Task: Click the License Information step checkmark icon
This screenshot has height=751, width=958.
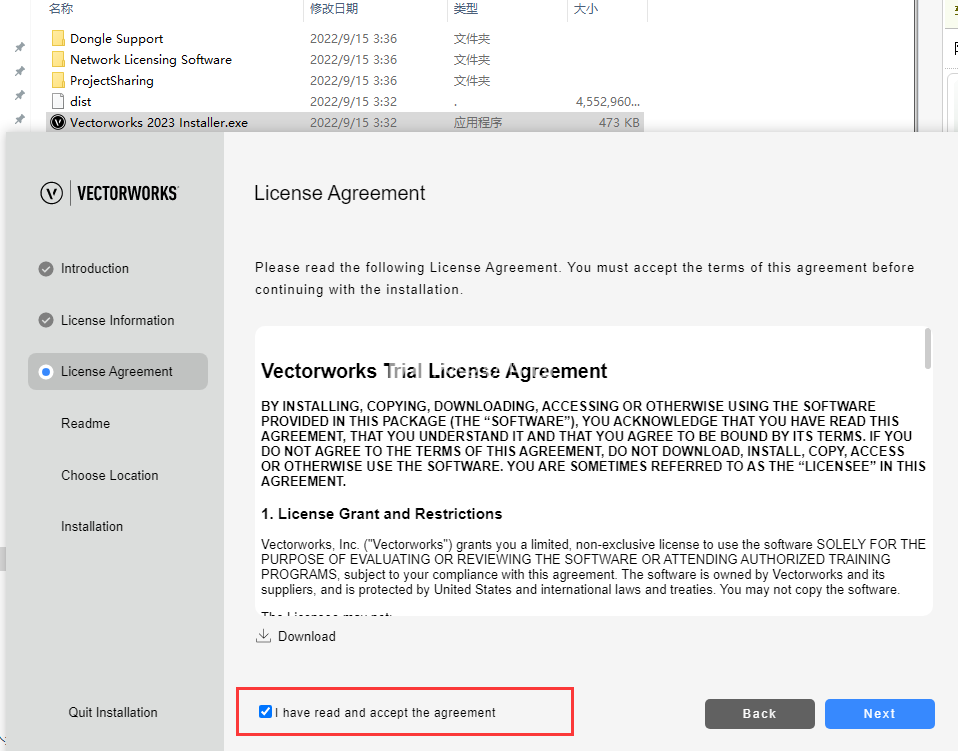Action: pyautogui.click(x=46, y=320)
